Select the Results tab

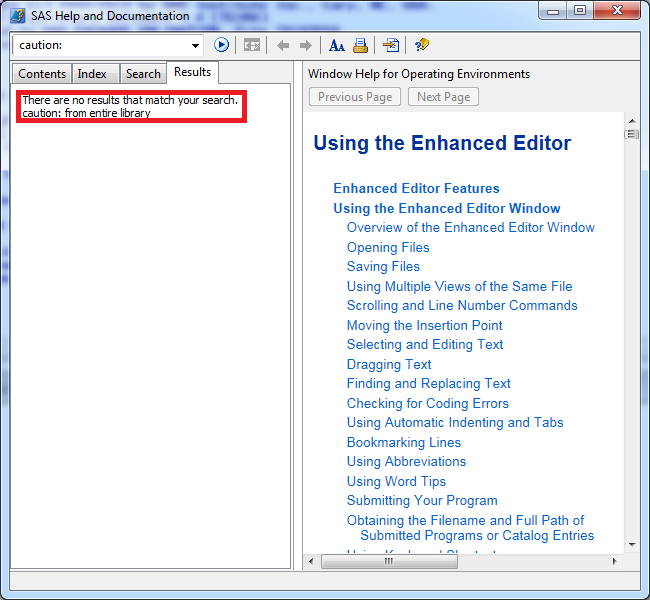click(x=192, y=72)
